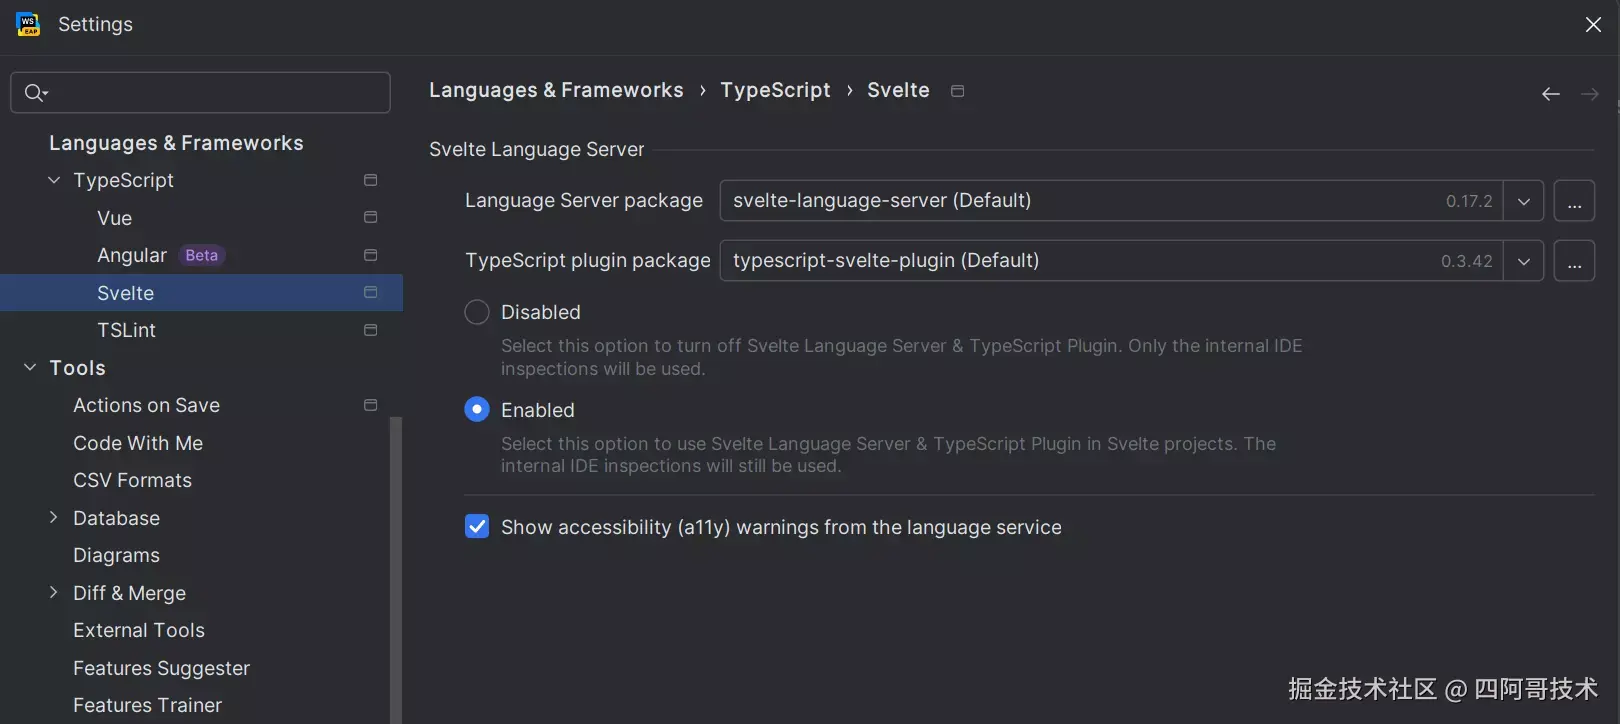Click the search magnifier icon
Screen dimensions: 1620x724
click(36, 93)
